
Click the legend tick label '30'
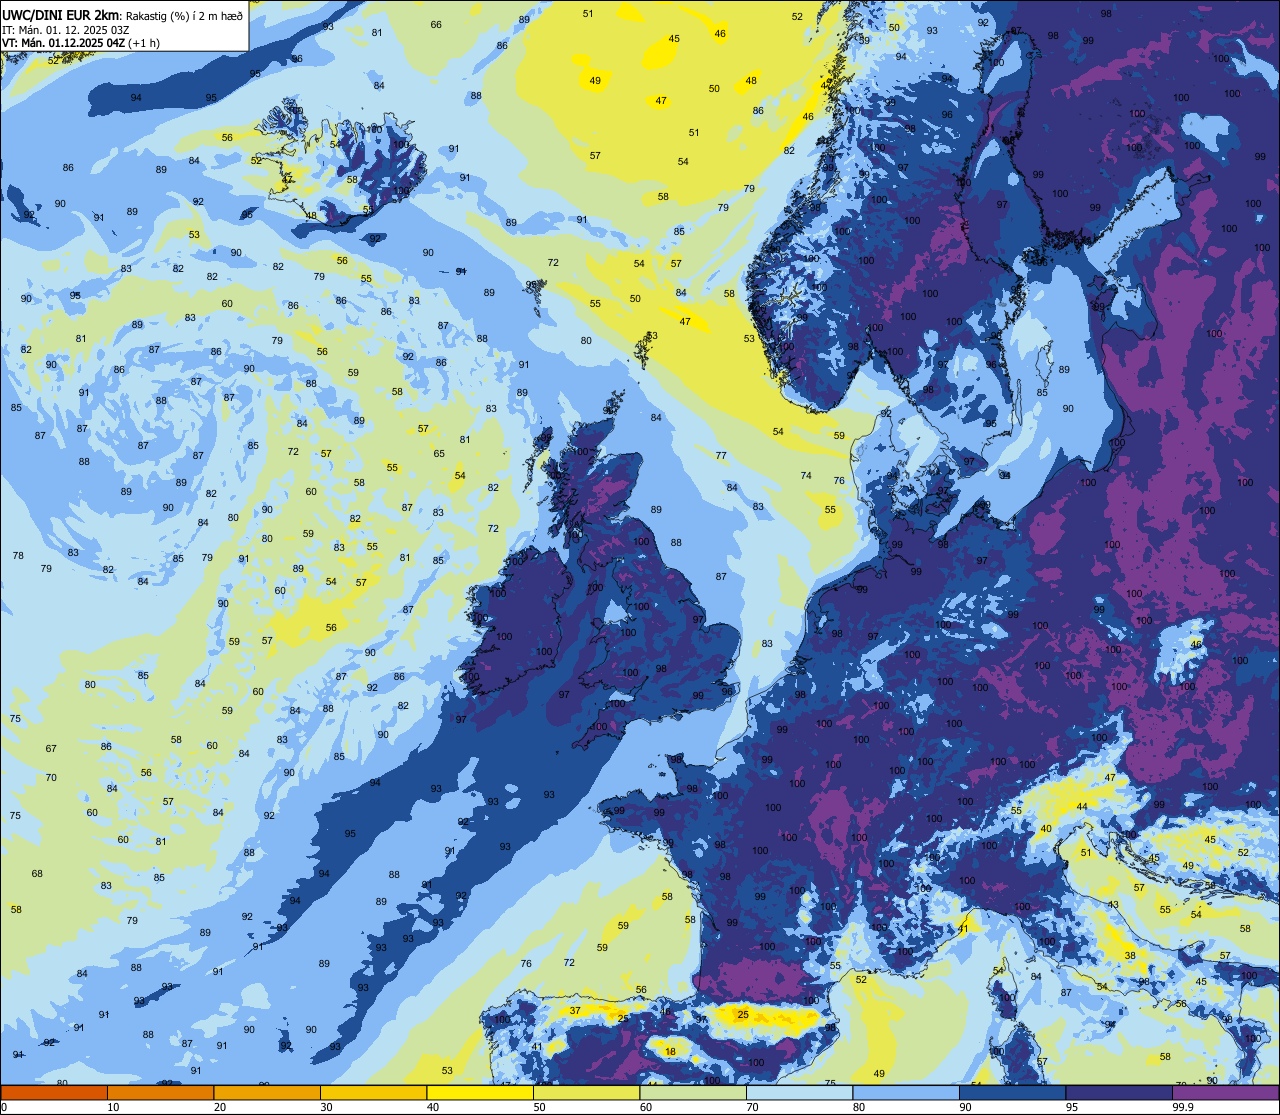point(326,1107)
